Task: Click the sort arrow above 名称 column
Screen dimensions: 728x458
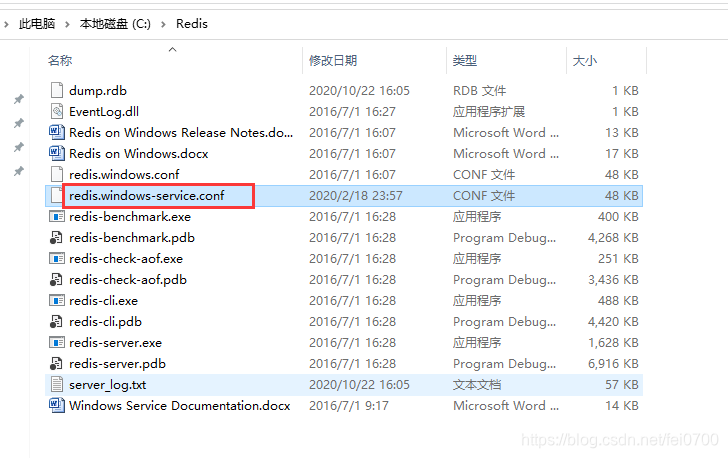Action: pos(172,49)
